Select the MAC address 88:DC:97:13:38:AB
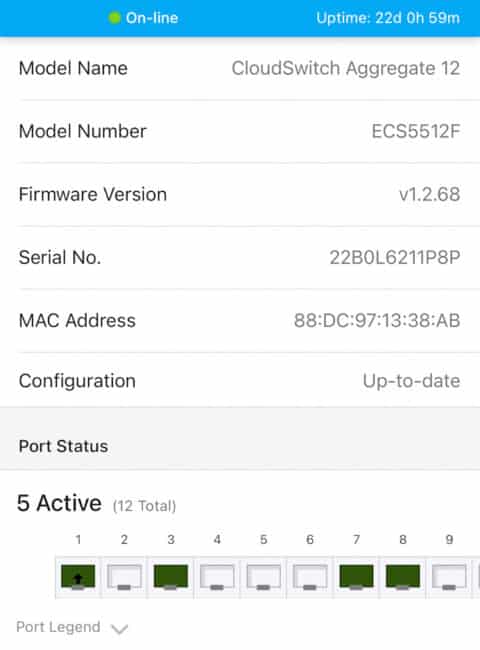 (377, 320)
